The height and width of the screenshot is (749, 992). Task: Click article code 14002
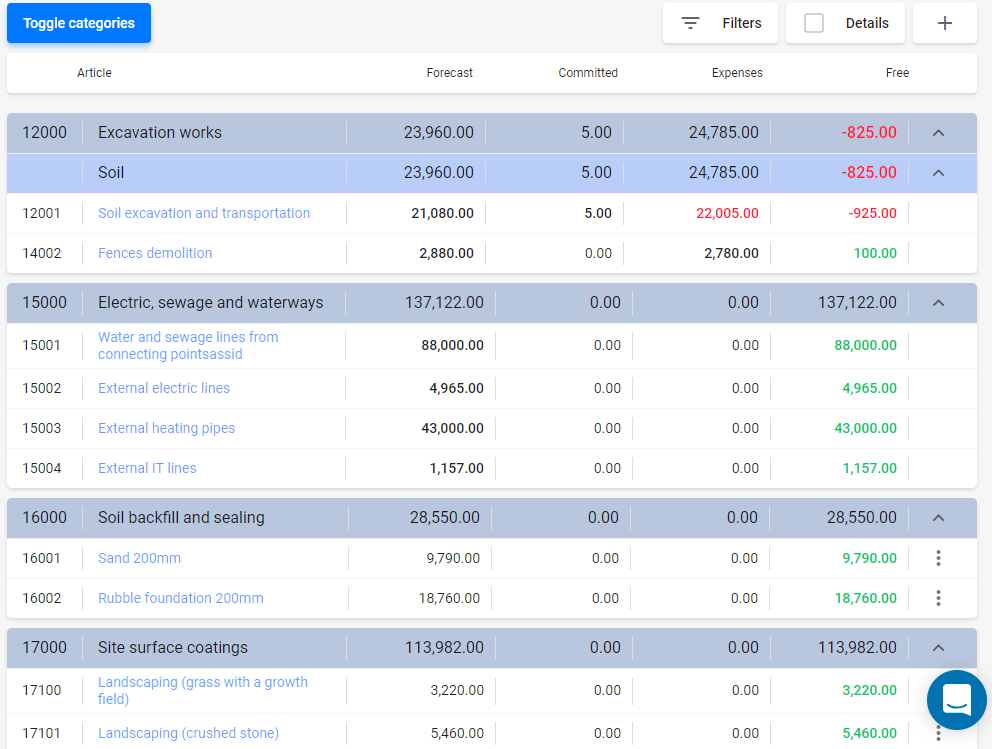point(42,253)
